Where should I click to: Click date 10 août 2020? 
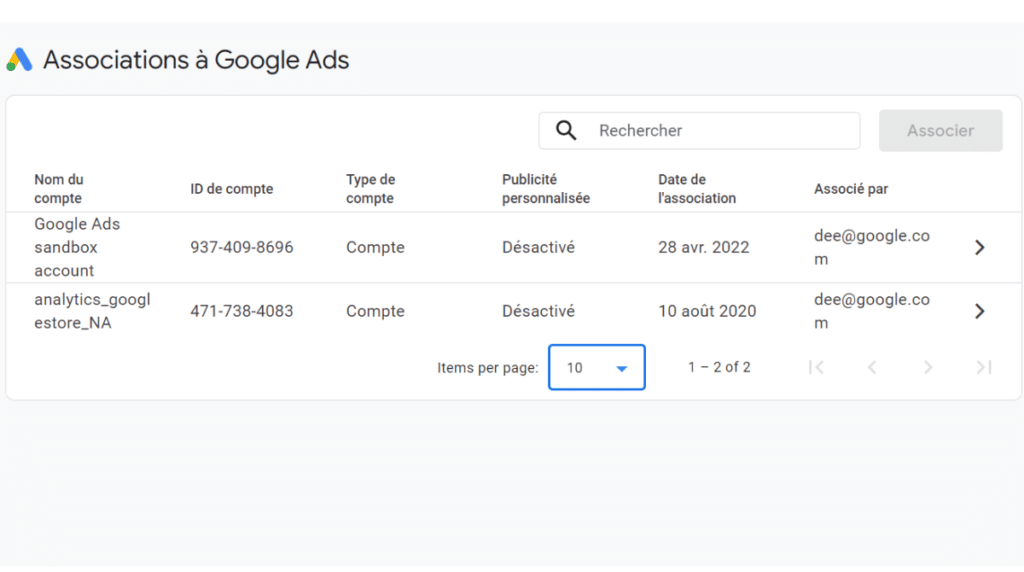click(x=707, y=311)
